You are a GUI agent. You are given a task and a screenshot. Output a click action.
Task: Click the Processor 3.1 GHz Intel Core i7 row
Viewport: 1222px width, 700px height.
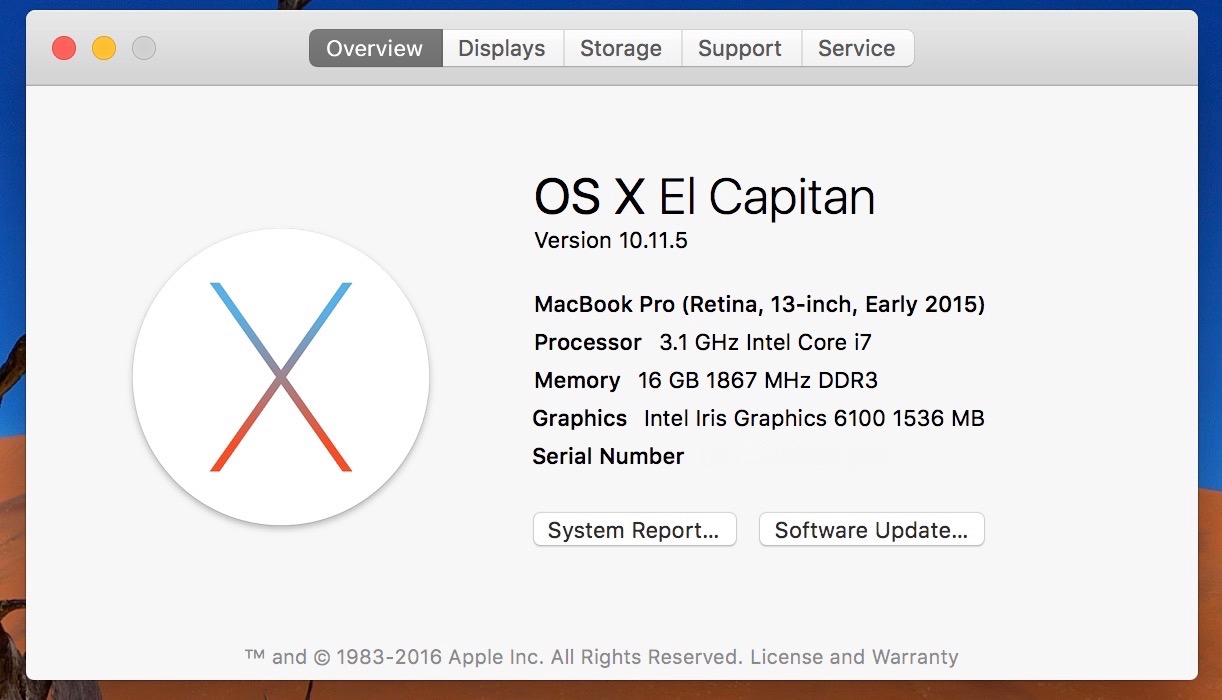pyautogui.click(x=703, y=342)
